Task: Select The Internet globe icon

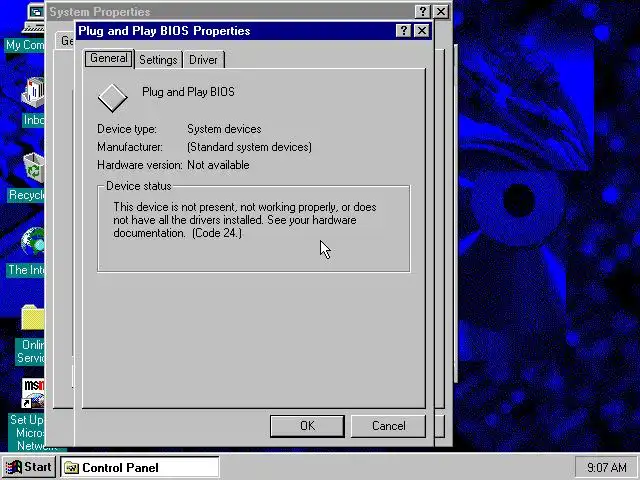Action: pos(33,242)
